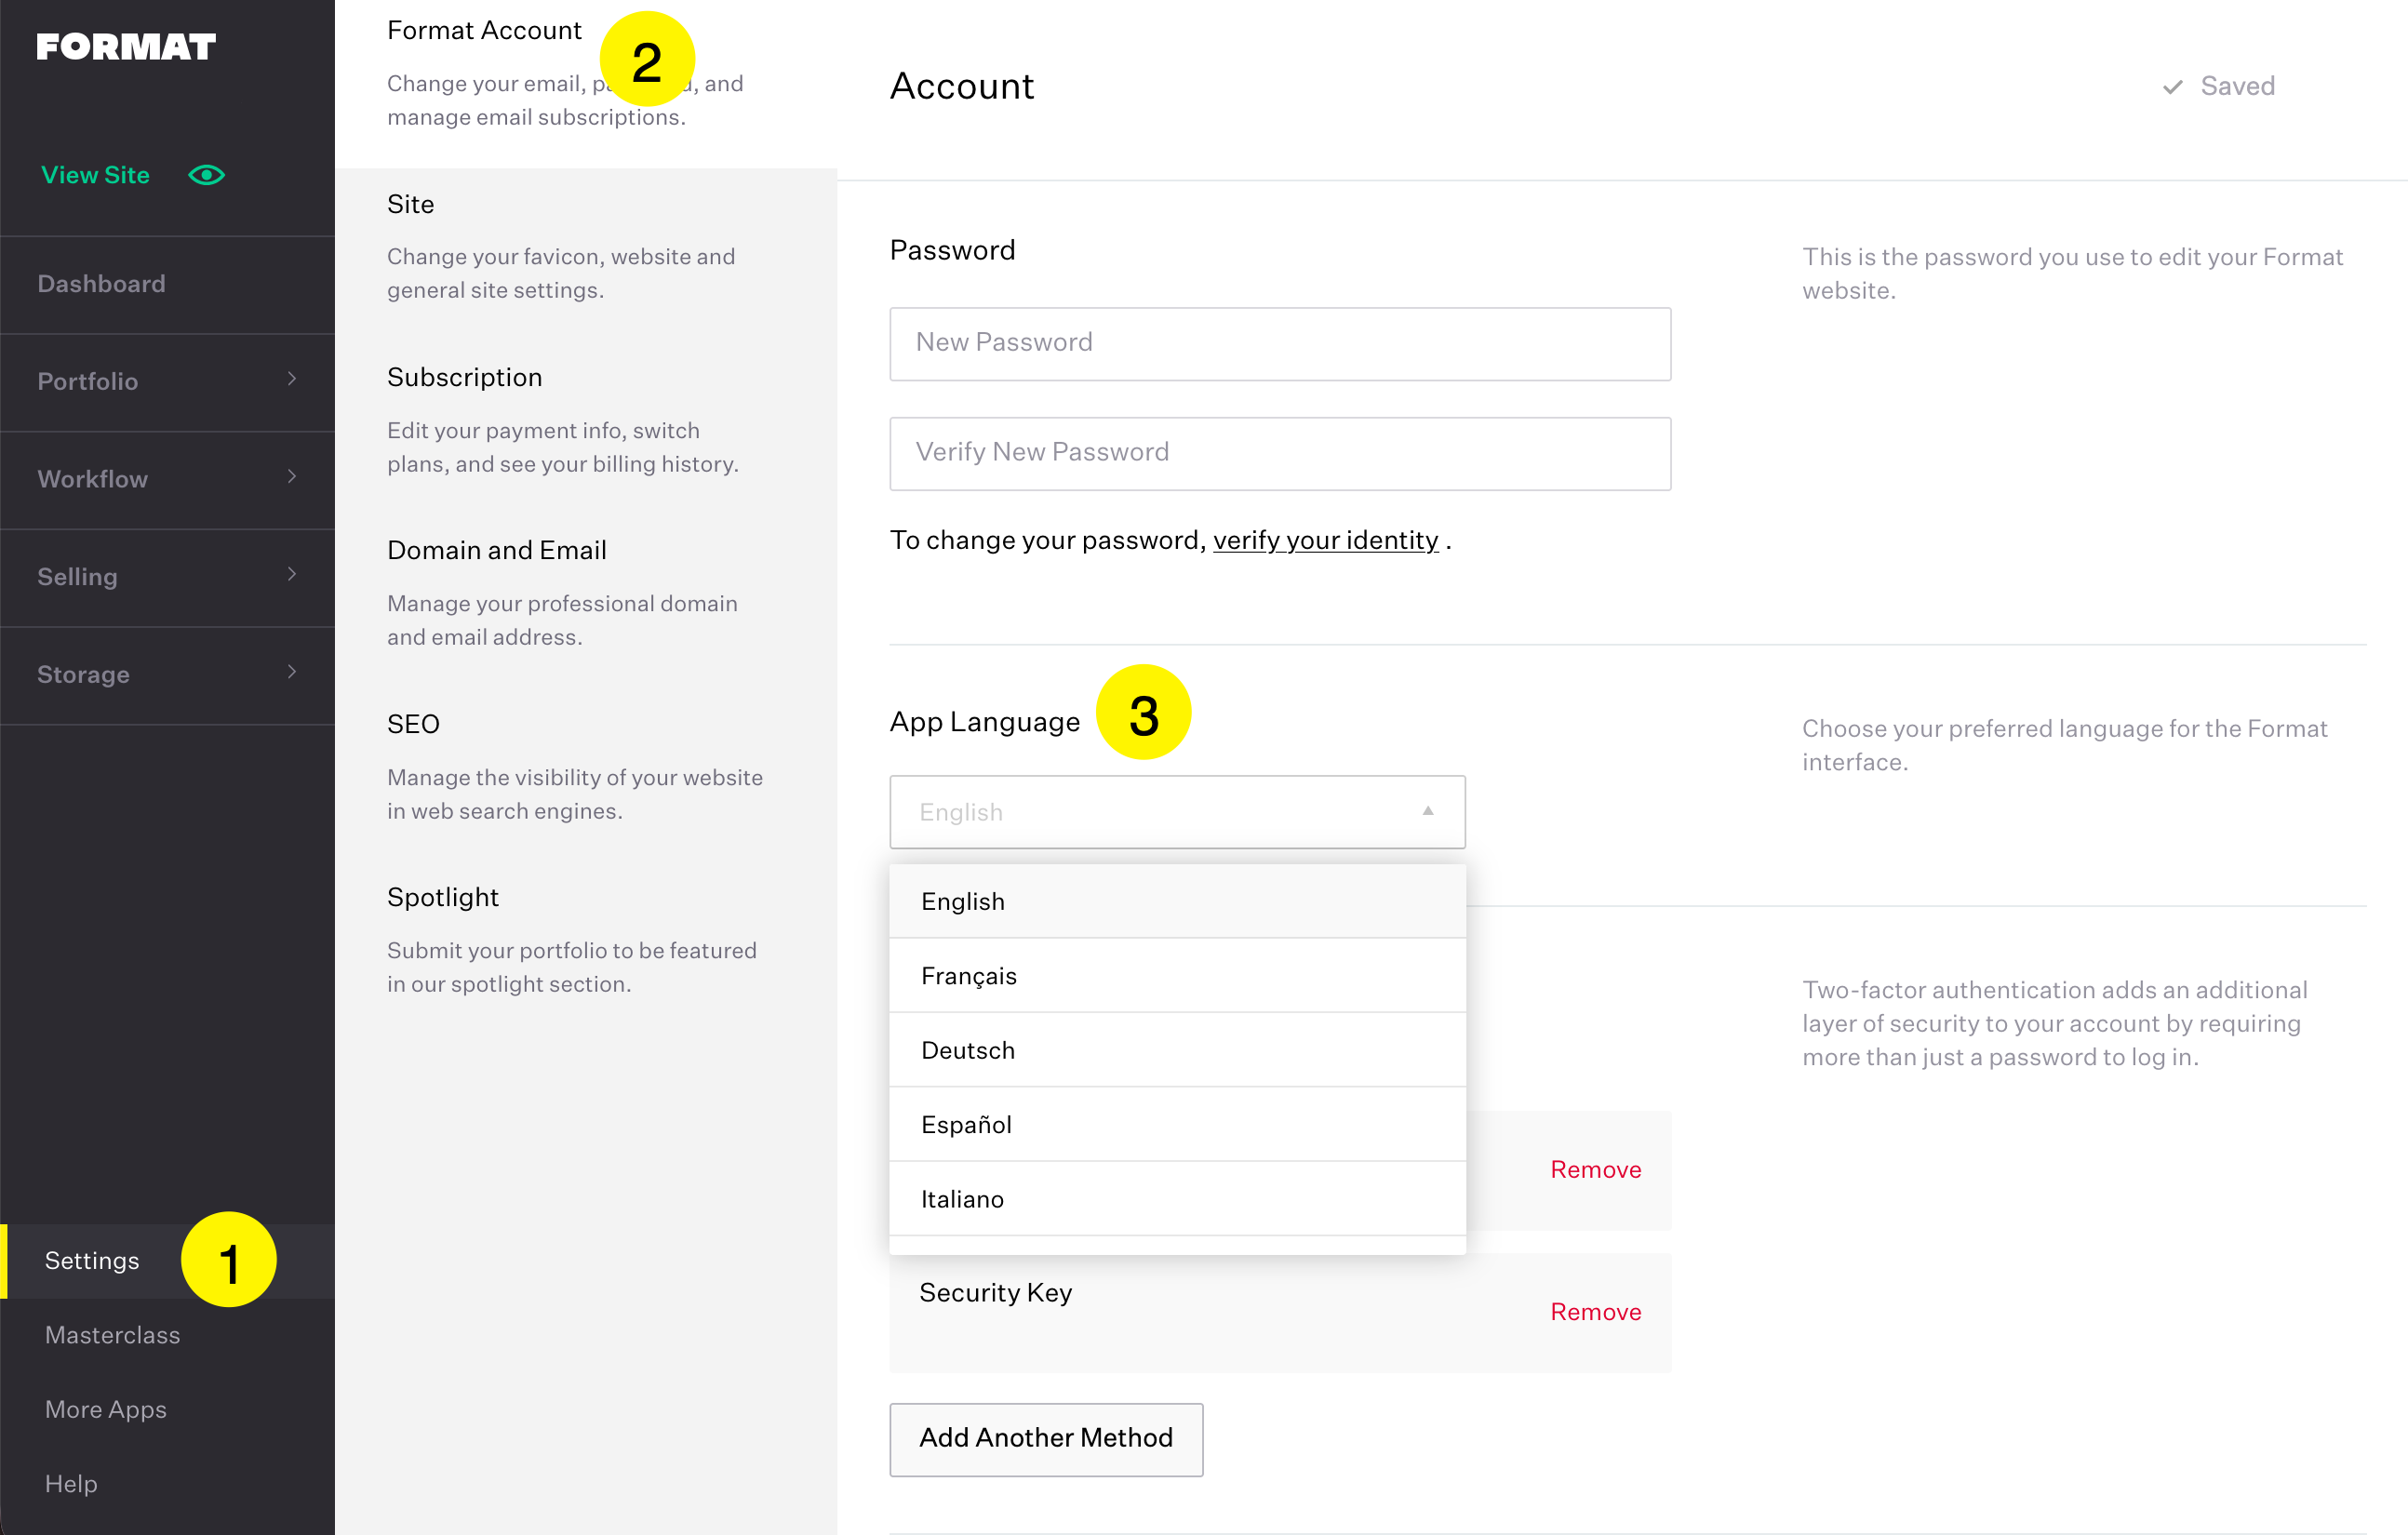Image resolution: width=2408 pixels, height=1535 pixels.
Task: Expand the Selling menu chevron
Action: pos(291,574)
